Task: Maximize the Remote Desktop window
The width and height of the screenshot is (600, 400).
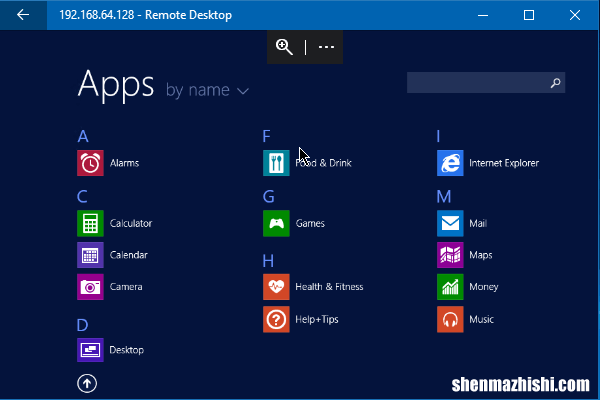Action: click(529, 15)
